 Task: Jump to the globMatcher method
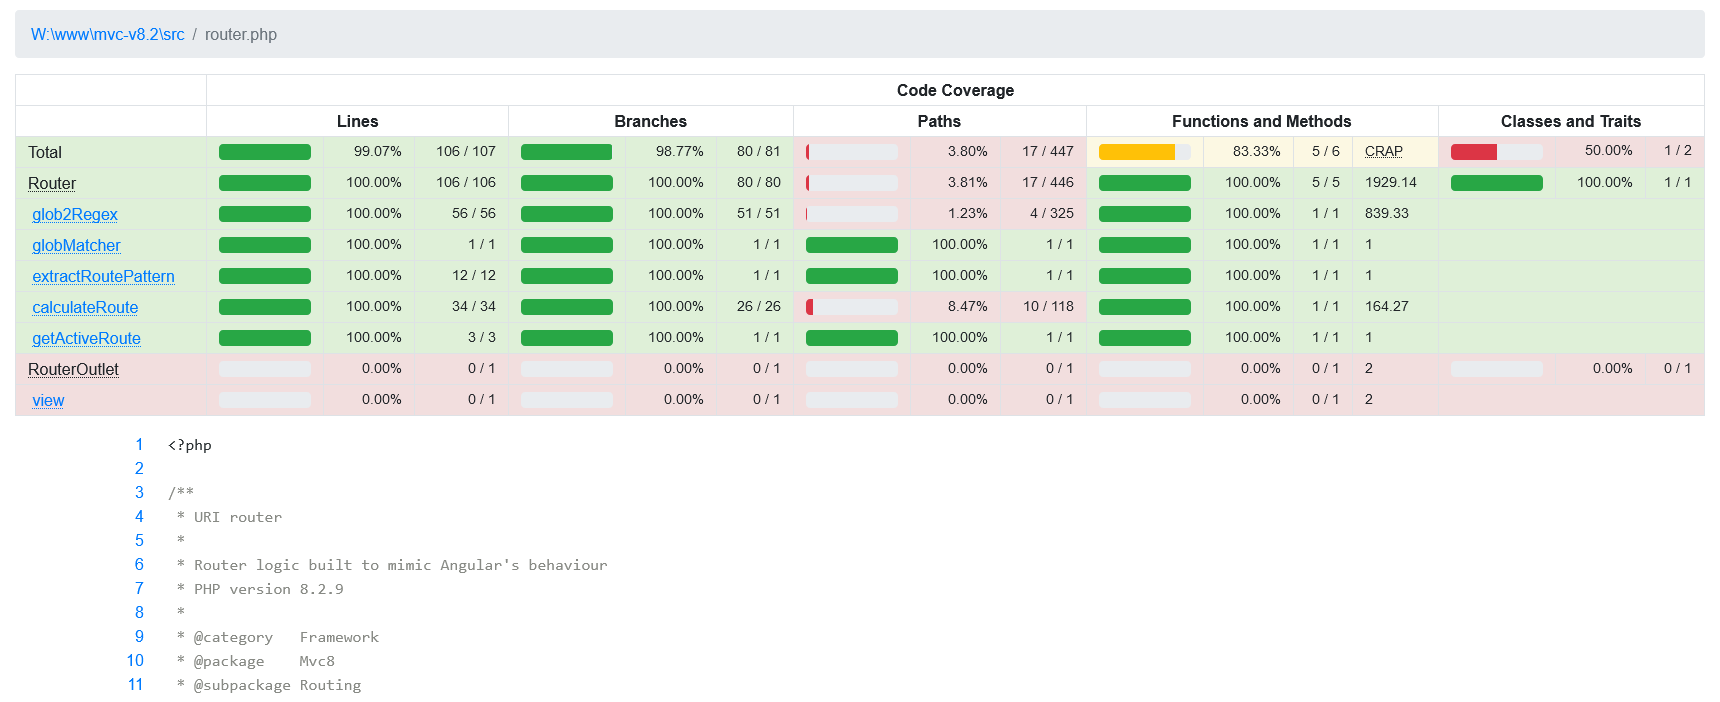pyautogui.click(x=76, y=245)
